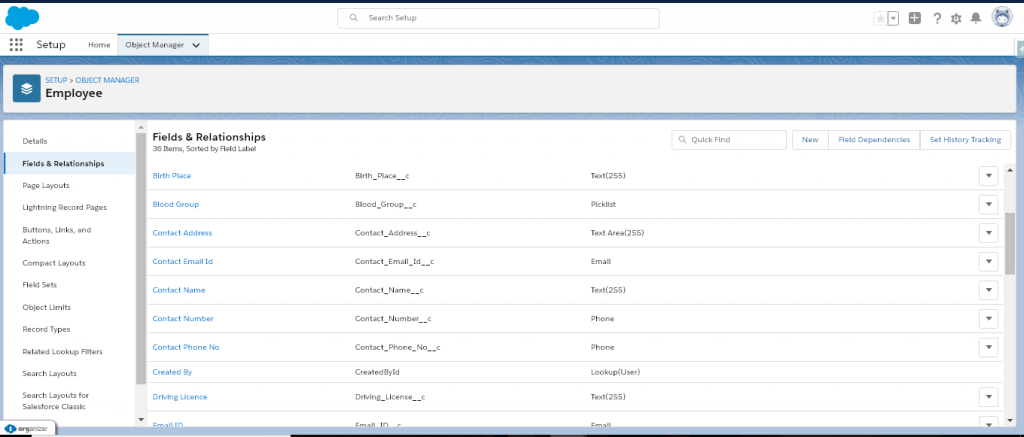The height and width of the screenshot is (437, 1024).
Task: Select Fields & Relationships in sidebar
Action: [70, 163]
